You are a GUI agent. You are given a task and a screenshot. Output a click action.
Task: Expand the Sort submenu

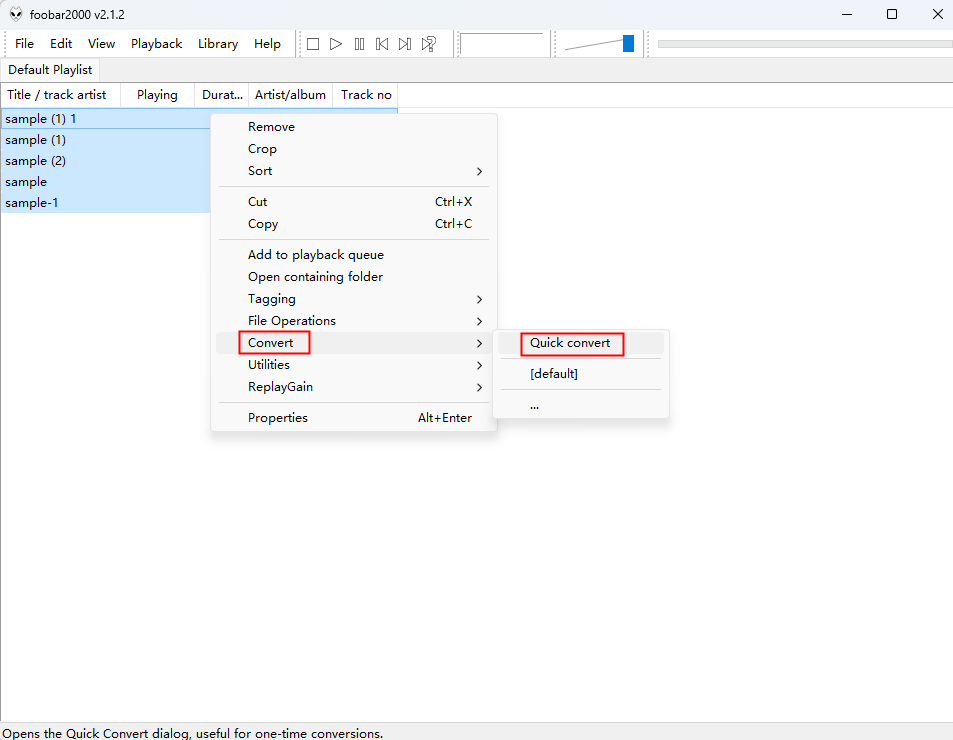pos(354,171)
